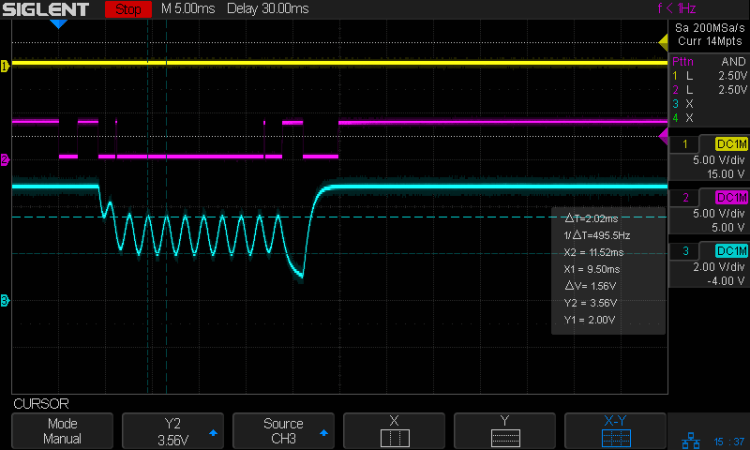
Task: Click the ΔT=2.02ms cursor readout
Action: click(591, 219)
